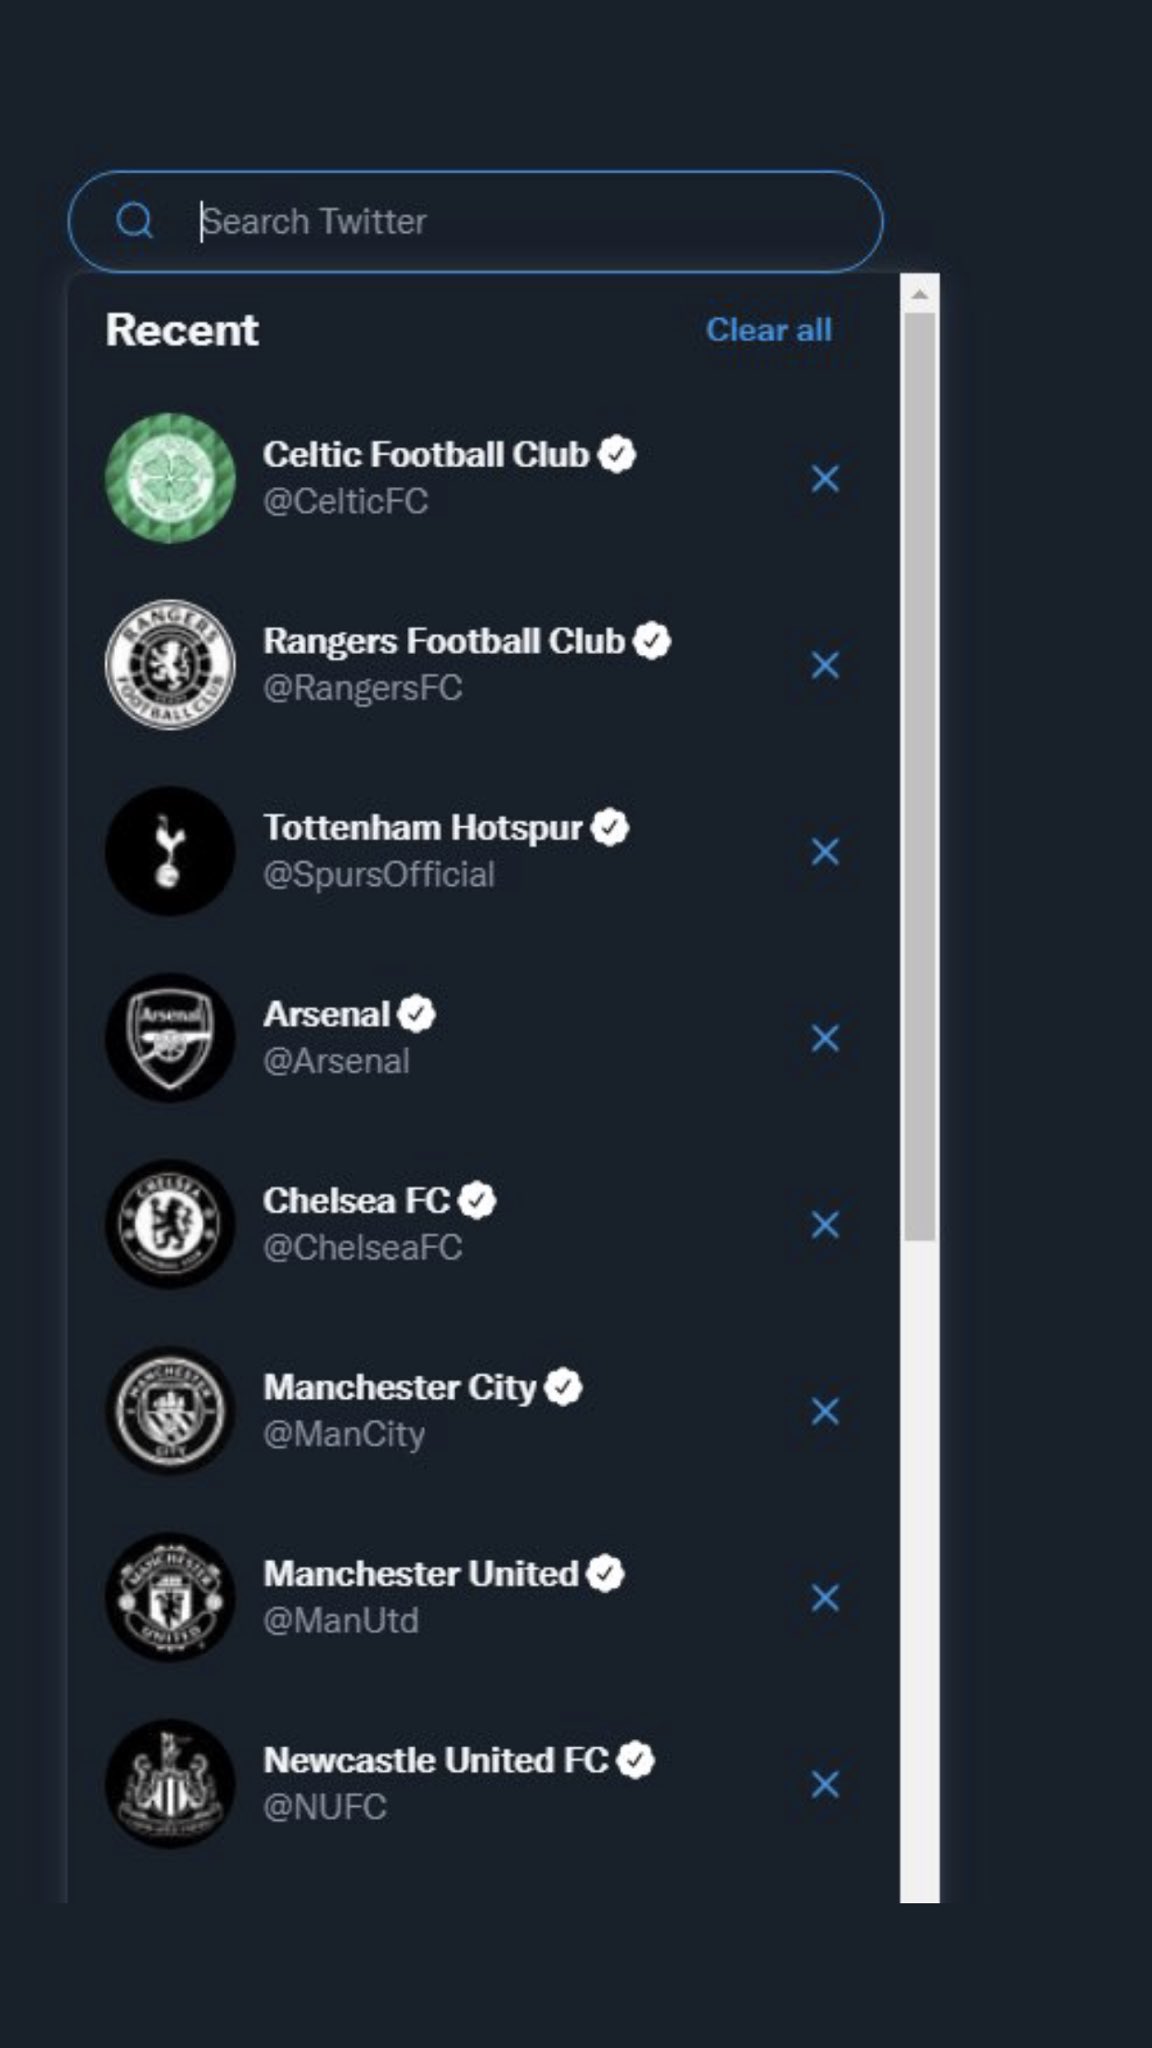
Task: Select the Manchester City account name
Action: point(400,1387)
